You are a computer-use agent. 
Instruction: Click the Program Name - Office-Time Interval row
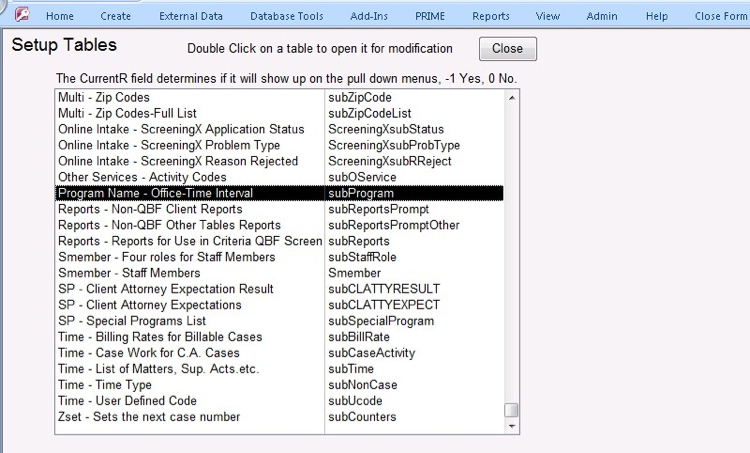[x=155, y=193]
